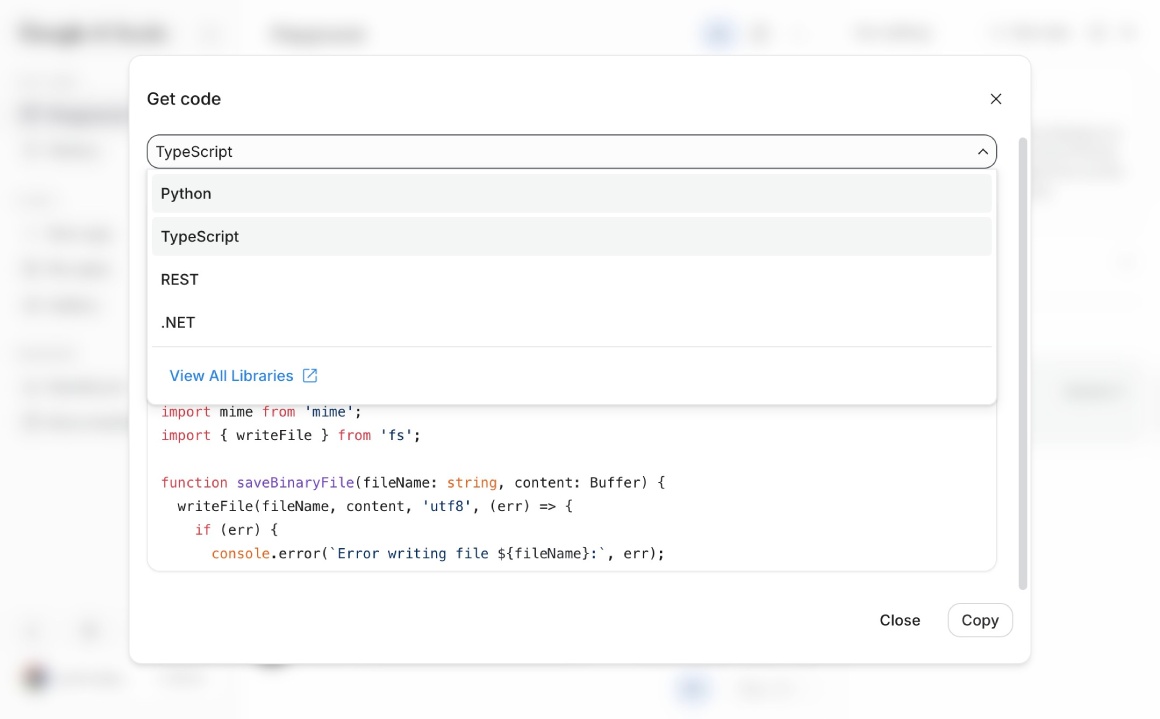The image size is (1160, 719).
Task: Copy the code with Copy button
Action: [x=979, y=621]
